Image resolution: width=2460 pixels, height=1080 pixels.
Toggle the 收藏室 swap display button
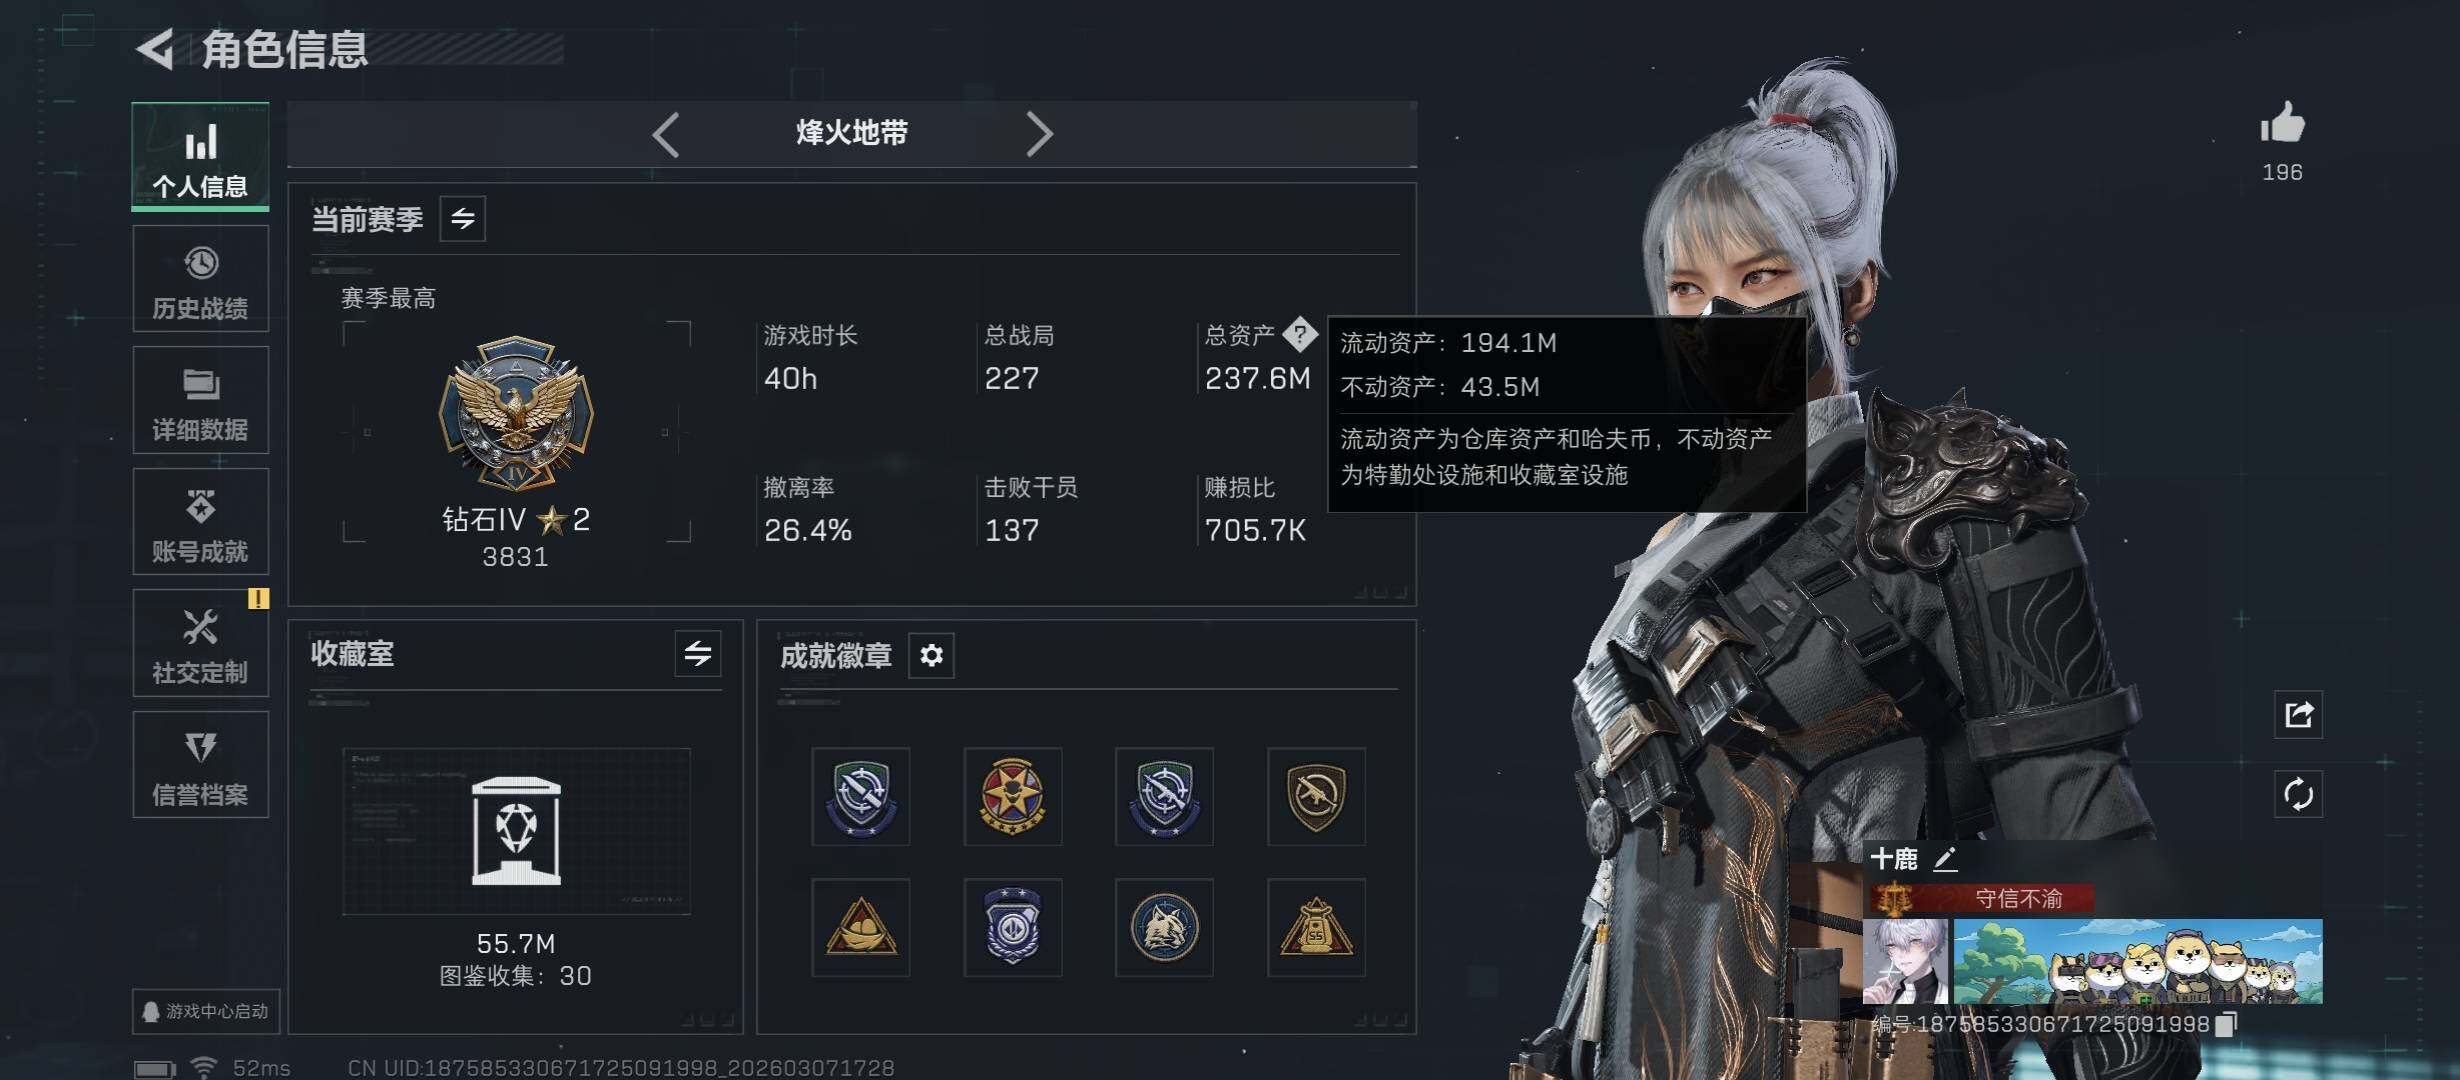[x=697, y=654]
